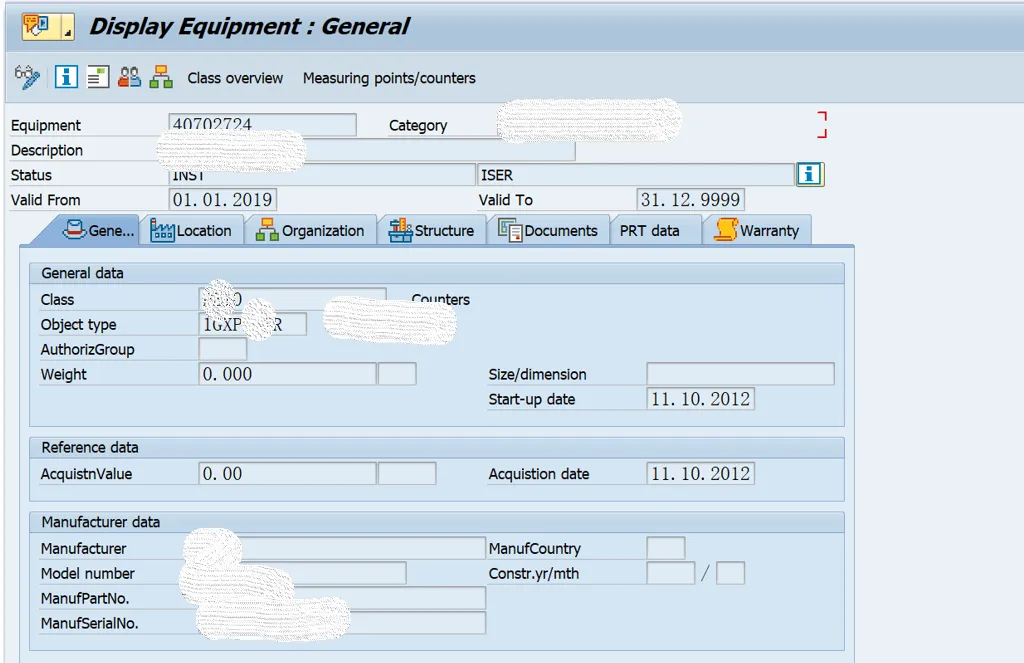Click Class overview button

(235, 78)
